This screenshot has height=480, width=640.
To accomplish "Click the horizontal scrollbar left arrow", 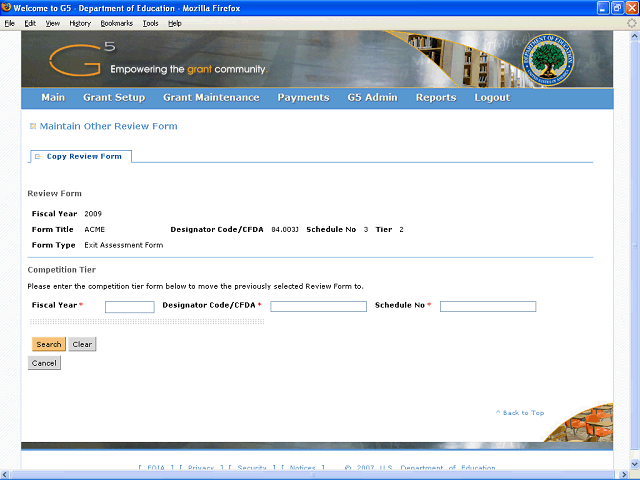I will pyautogui.click(x=4, y=475).
